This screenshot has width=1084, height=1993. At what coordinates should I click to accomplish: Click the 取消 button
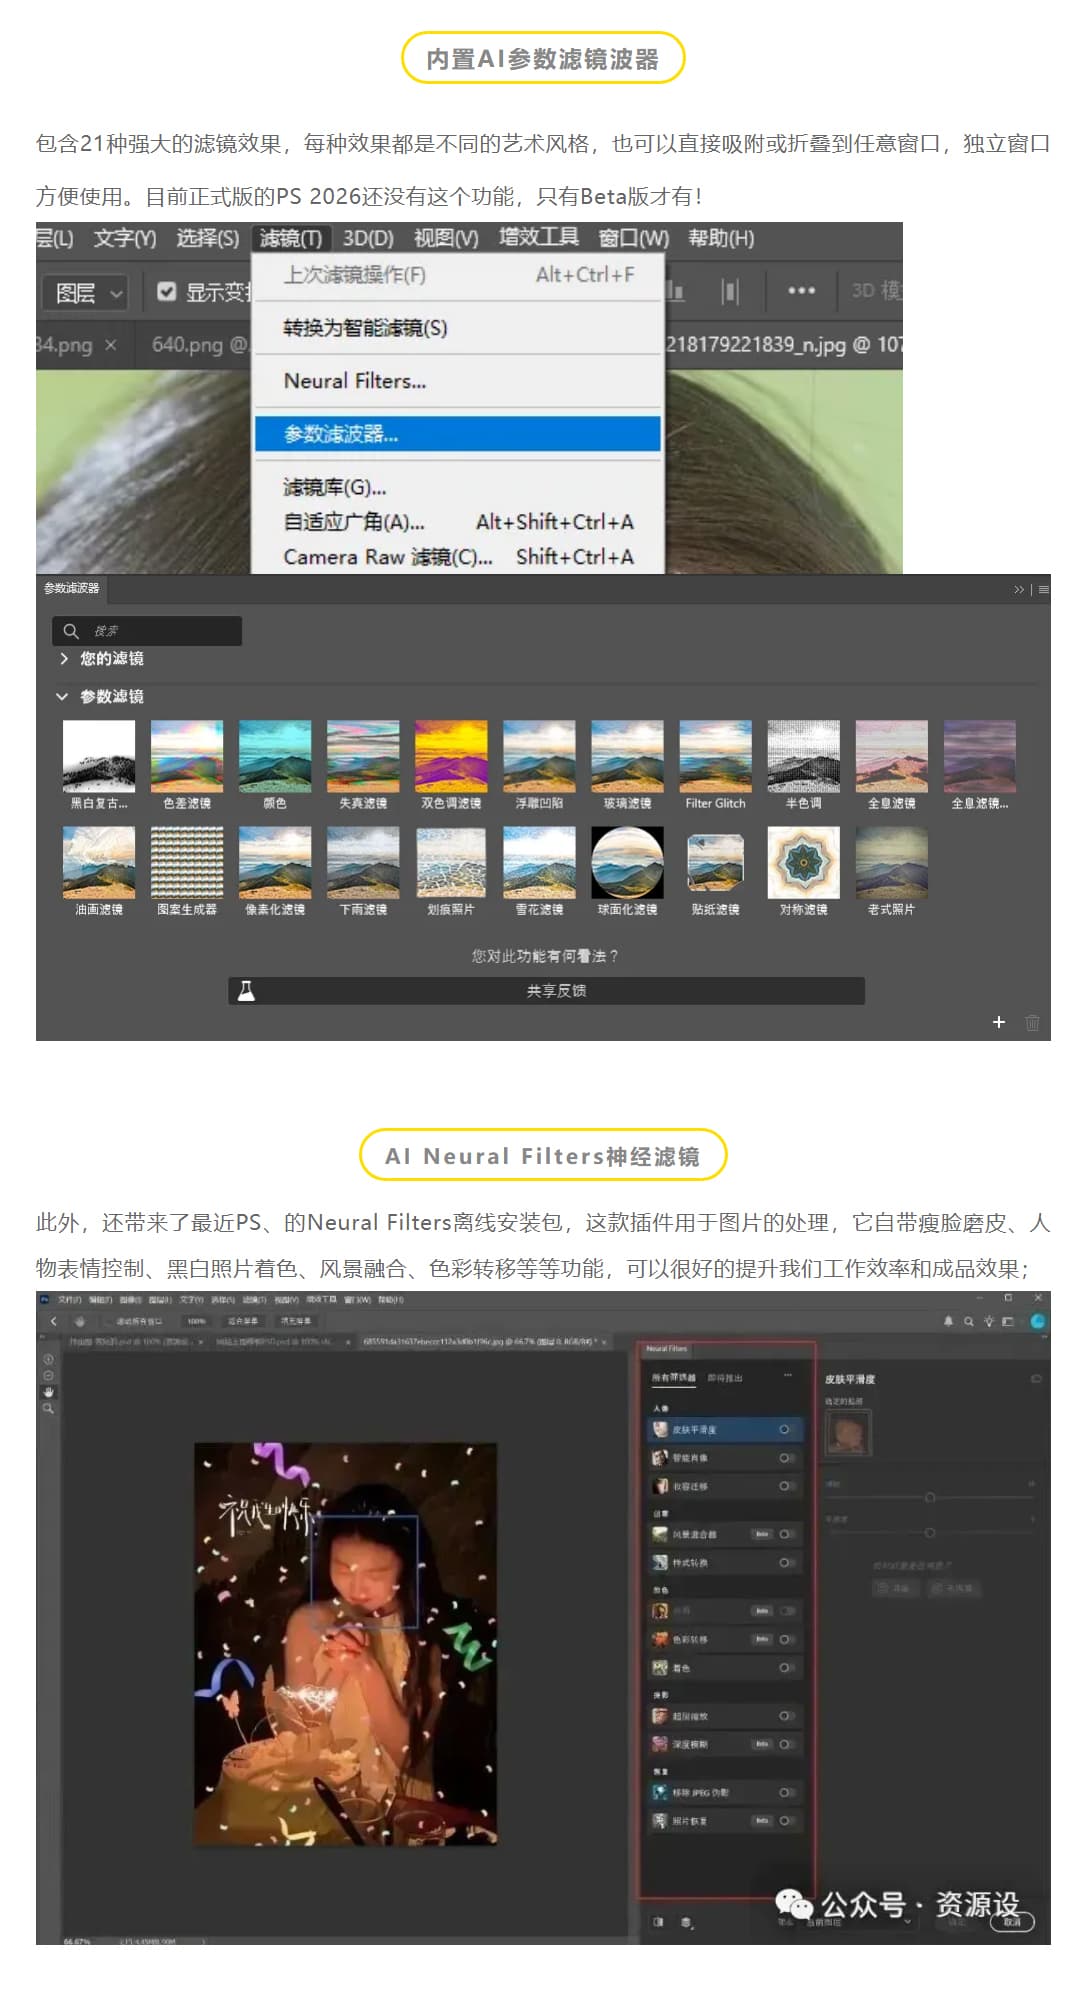(x=1012, y=1921)
